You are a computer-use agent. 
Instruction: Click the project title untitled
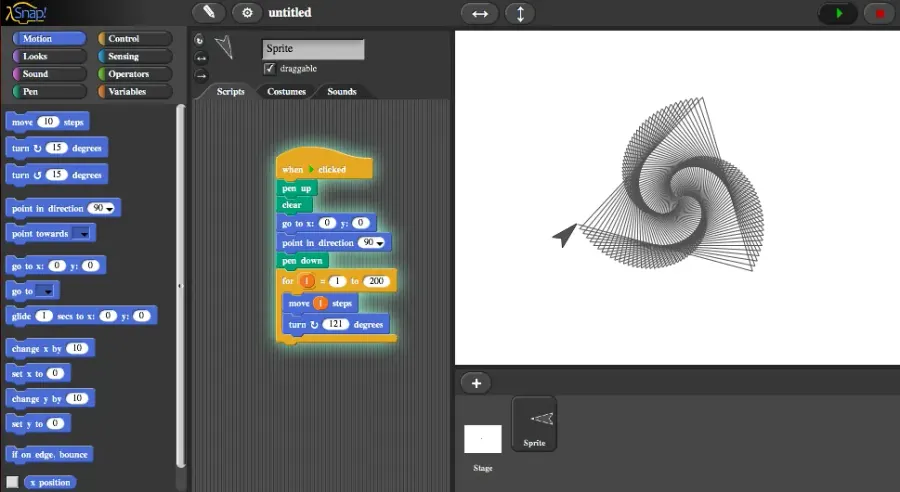tap(290, 13)
